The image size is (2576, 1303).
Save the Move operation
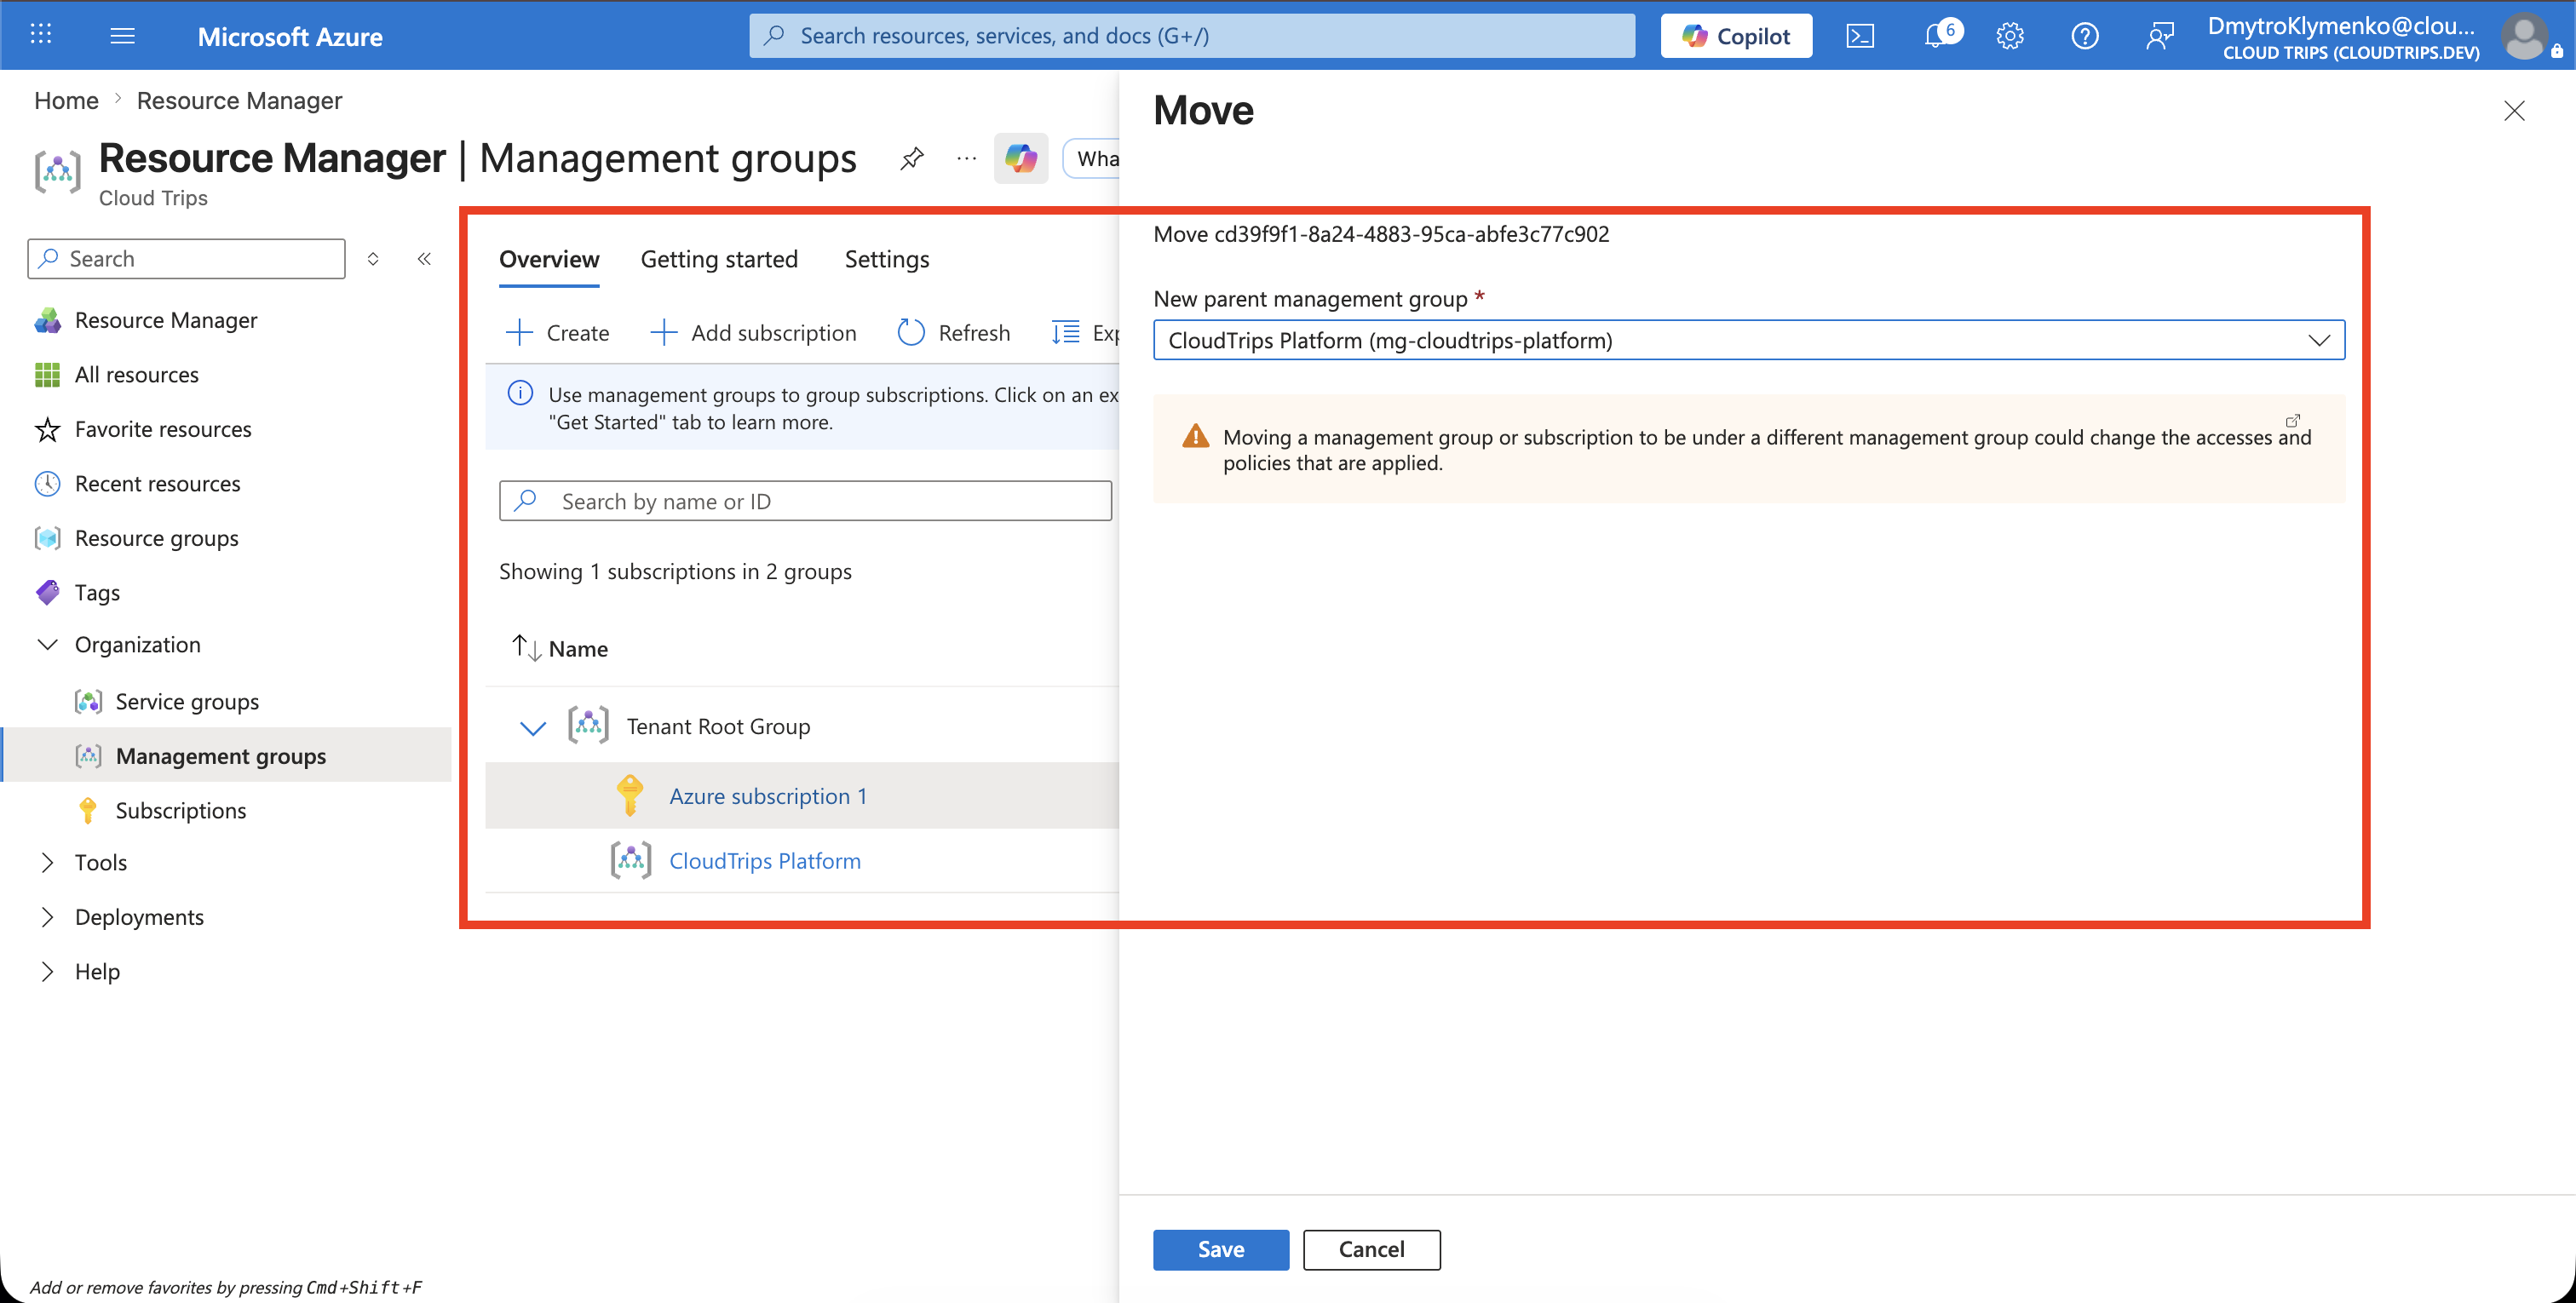(x=1221, y=1250)
